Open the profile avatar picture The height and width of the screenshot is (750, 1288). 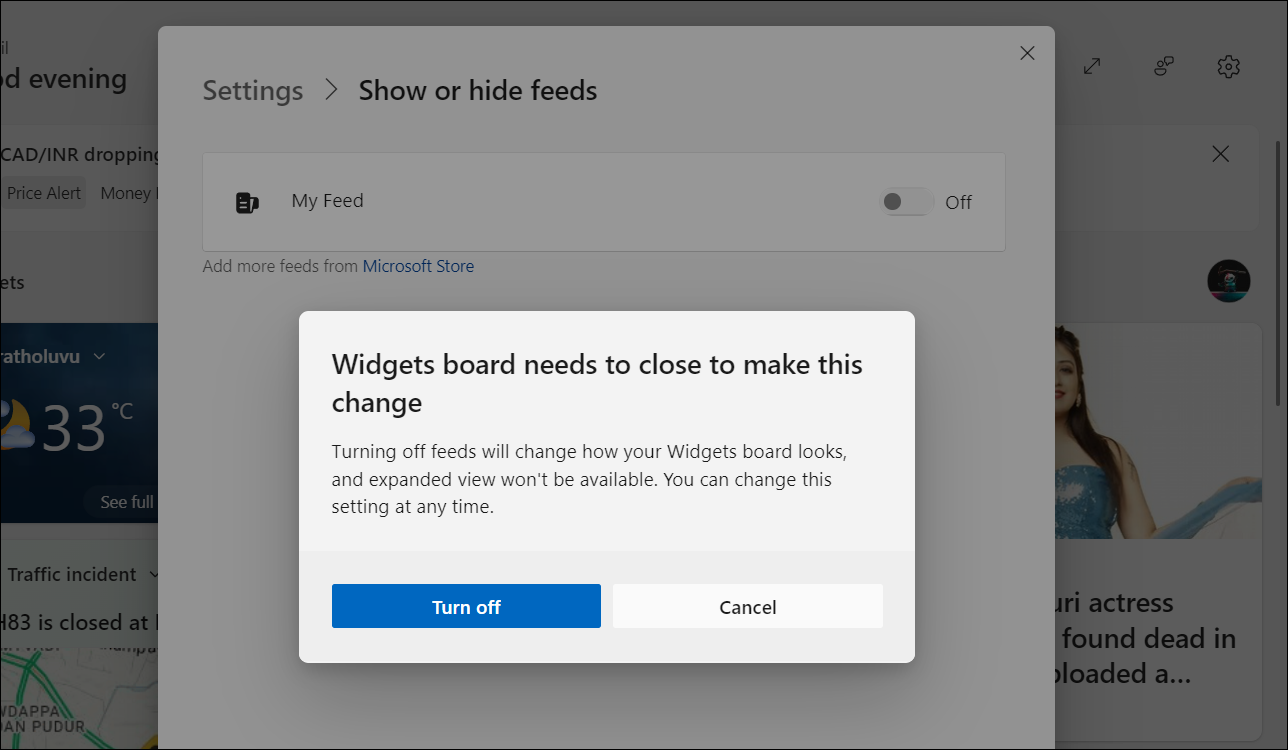pyautogui.click(x=1228, y=281)
